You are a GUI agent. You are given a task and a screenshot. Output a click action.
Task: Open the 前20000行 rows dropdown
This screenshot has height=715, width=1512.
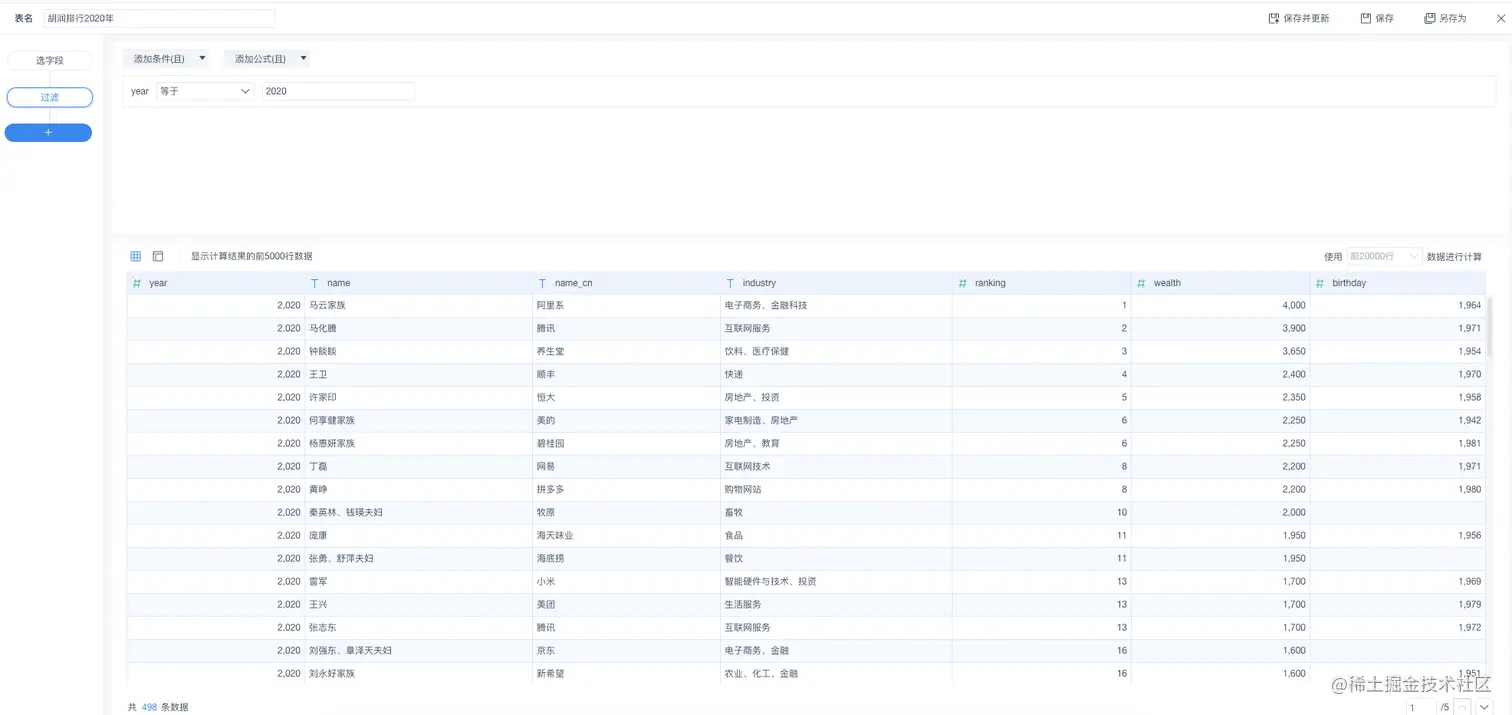click(x=1384, y=257)
